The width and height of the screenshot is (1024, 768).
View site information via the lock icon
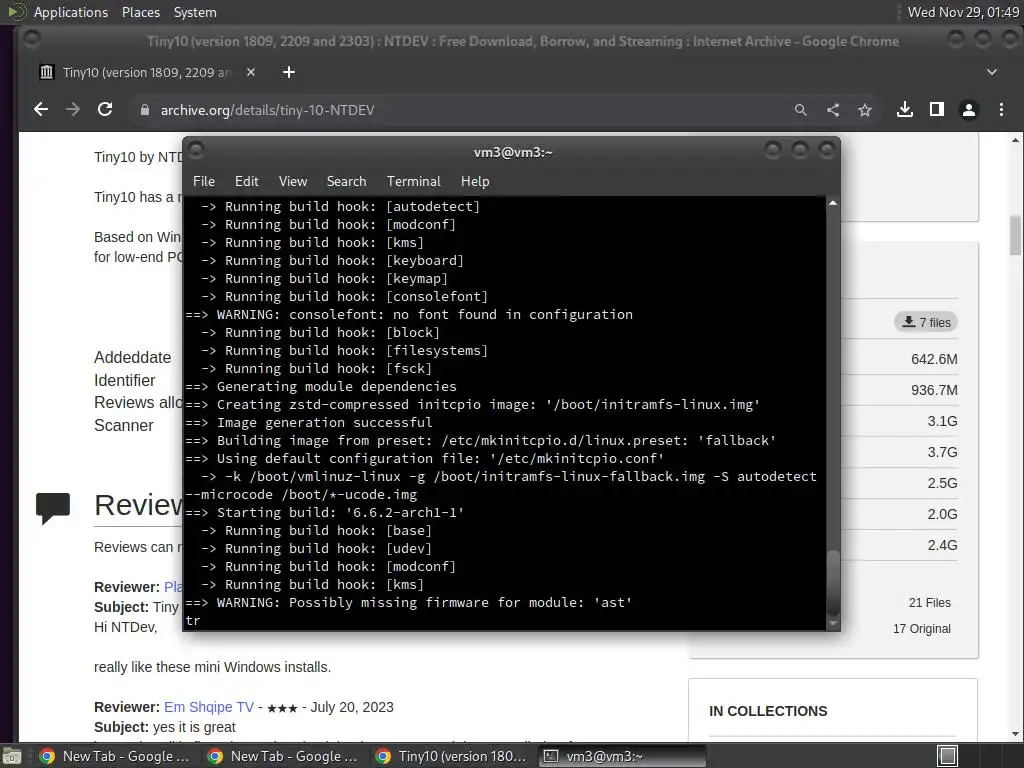(x=145, y=110)
